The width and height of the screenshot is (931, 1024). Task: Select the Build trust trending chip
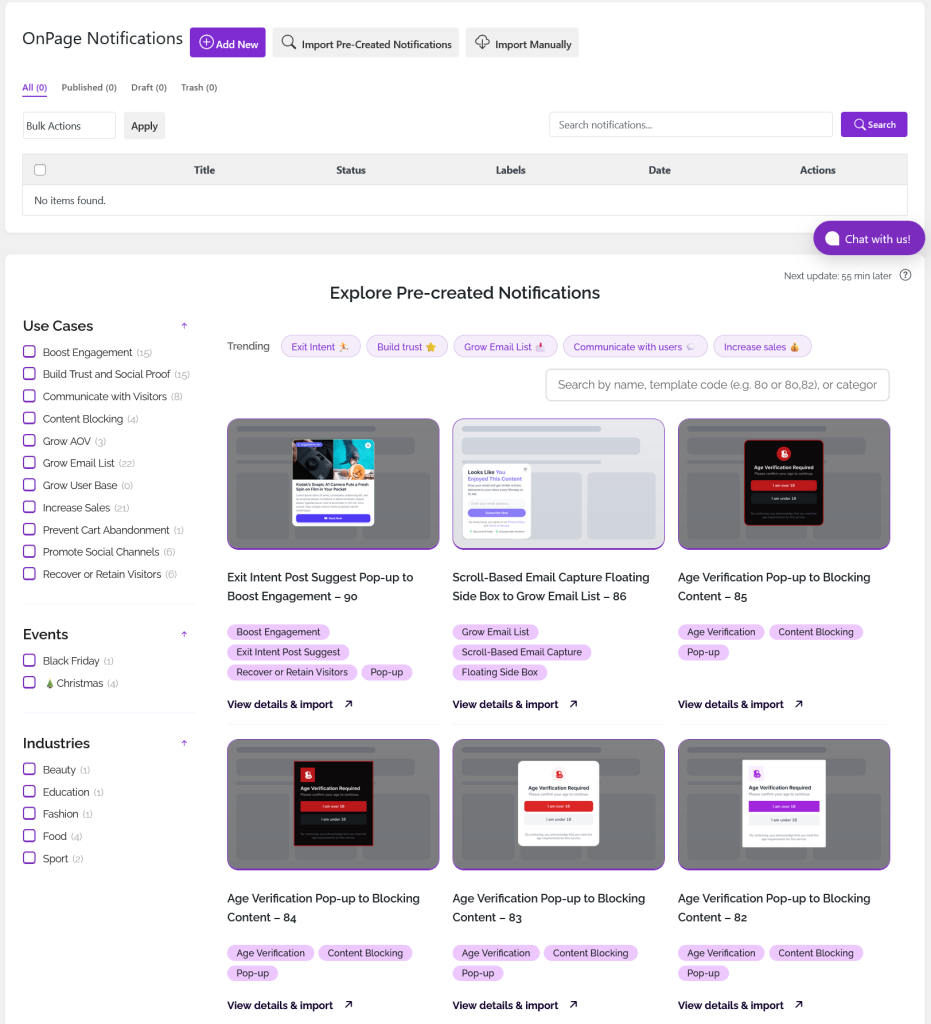pyautogui.click(x=407, y=347)
